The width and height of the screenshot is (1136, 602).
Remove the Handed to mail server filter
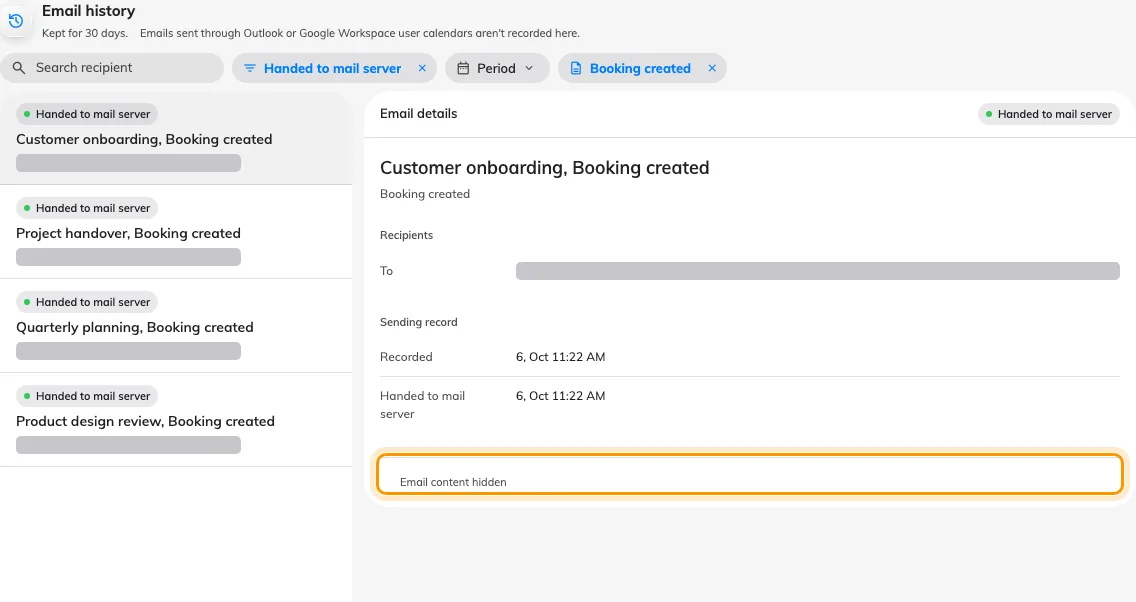422,68
